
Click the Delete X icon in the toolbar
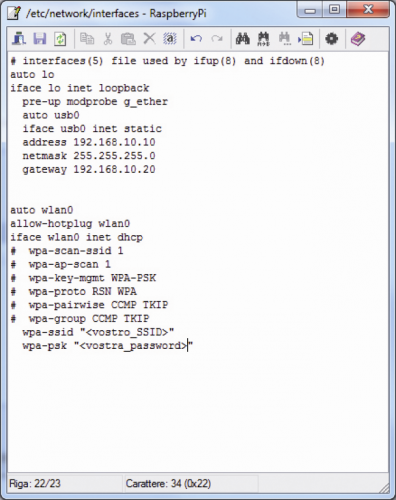point(149,39)
